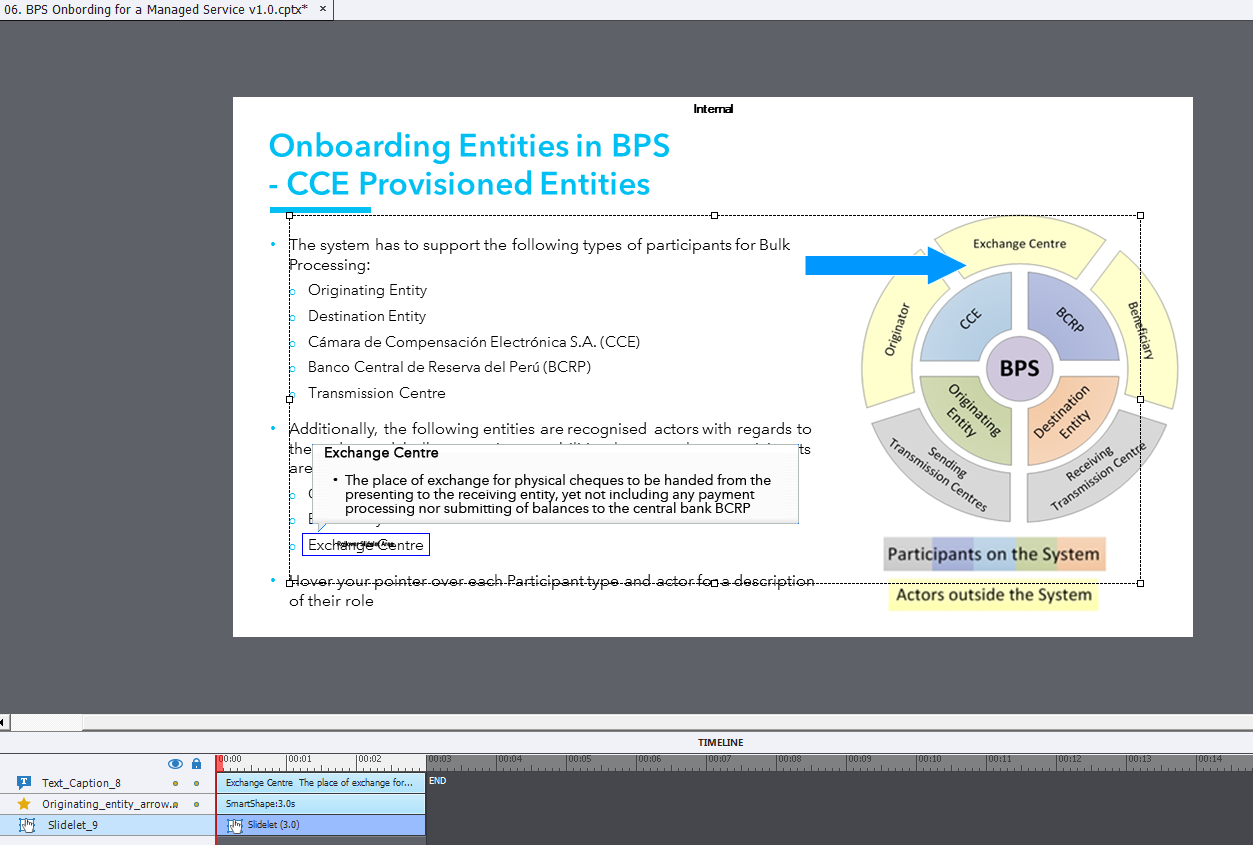Click the Text_Caption_8 caption type icon
Image resolution: width=1253 pixels, height=845 pixels.
click(24, 783)
